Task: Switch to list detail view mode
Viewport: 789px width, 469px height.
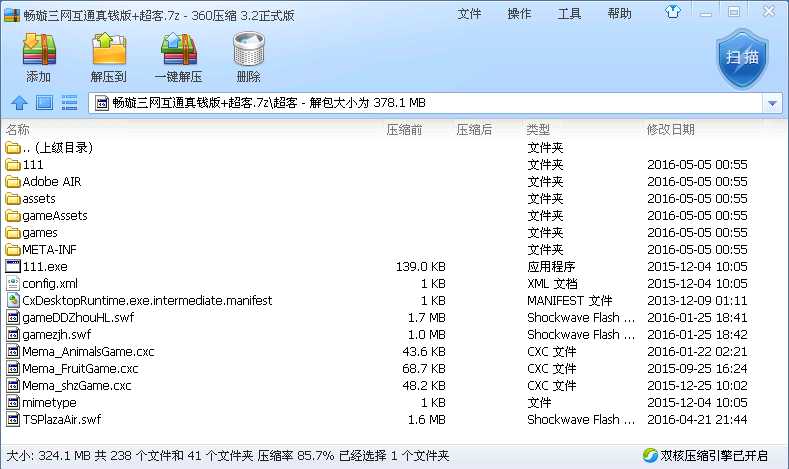Action: tap(69, 103)
